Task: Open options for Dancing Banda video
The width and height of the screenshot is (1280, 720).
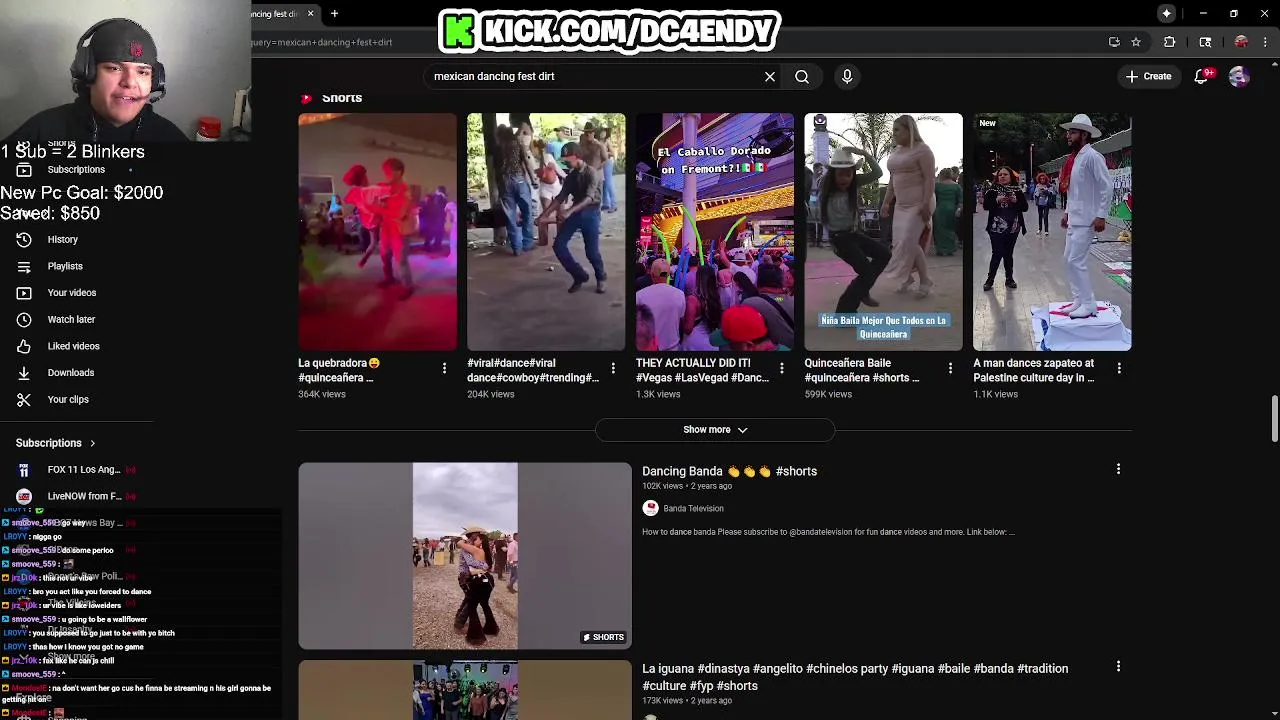Action: (1118, 469)
